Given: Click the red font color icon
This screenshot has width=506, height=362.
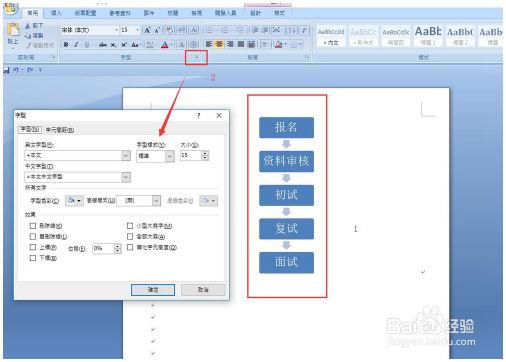Looking at the screenshot, I should 165,45.
